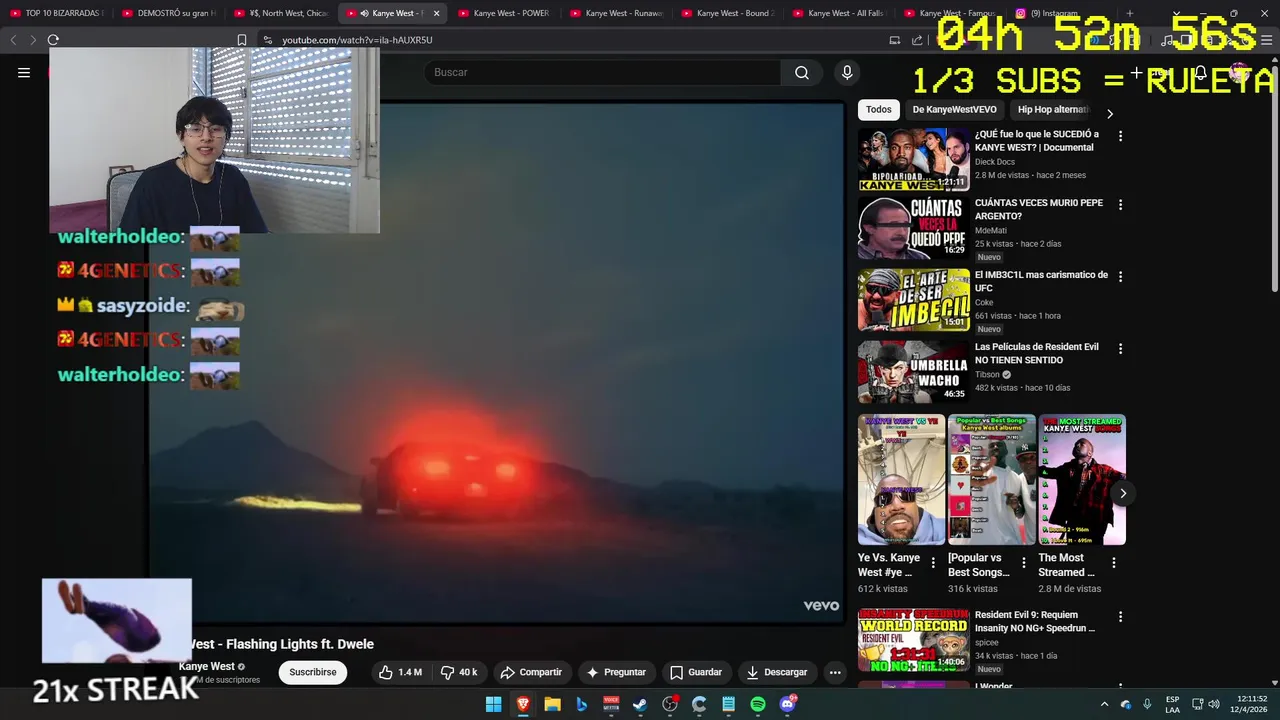Switch to the DEMOSTRÓ su gran tab
This screenshot has width=1280, height=720.
coord(168,13)
